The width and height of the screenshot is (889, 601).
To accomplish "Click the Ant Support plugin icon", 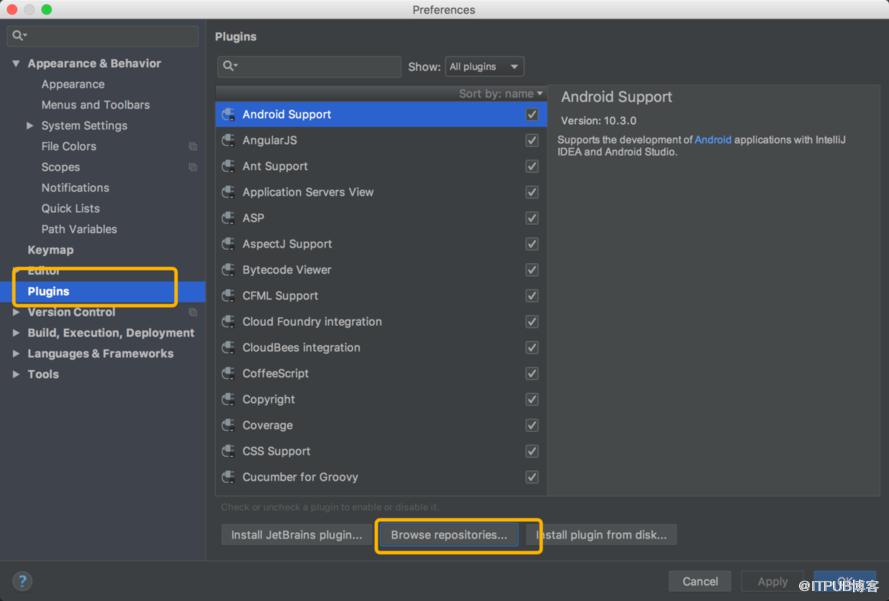I will coord(228,166).
